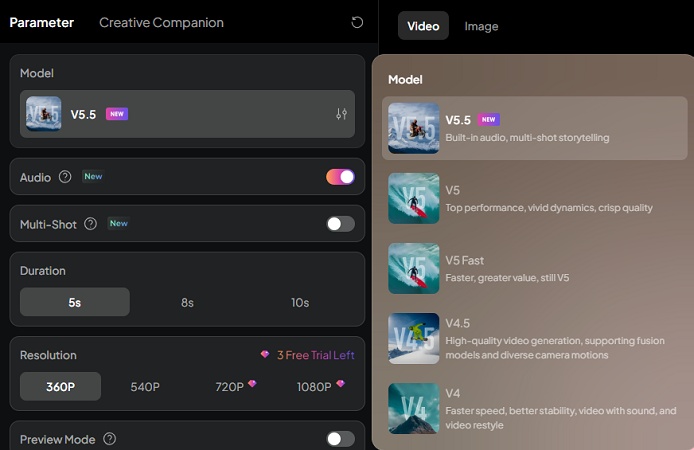
Task: Choose the V5 Fast model option
Action: click(535, 269)
